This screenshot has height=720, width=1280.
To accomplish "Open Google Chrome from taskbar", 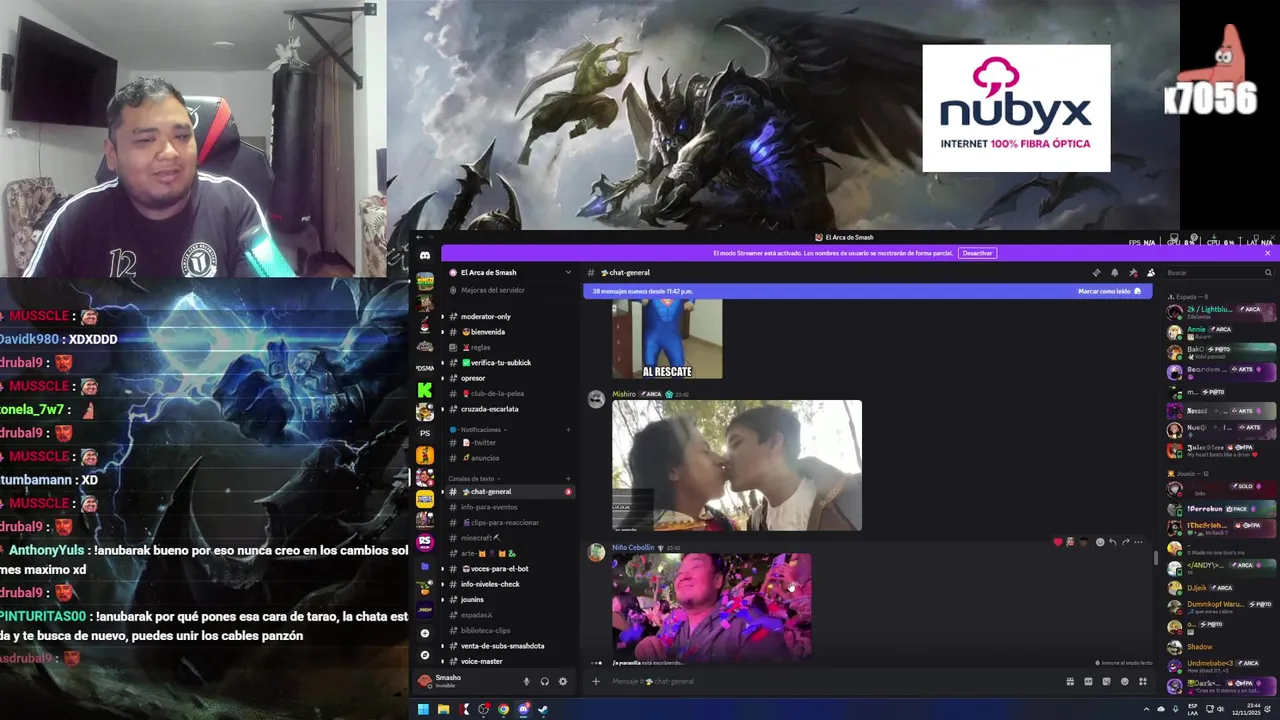I will click(x=503, y=709).
